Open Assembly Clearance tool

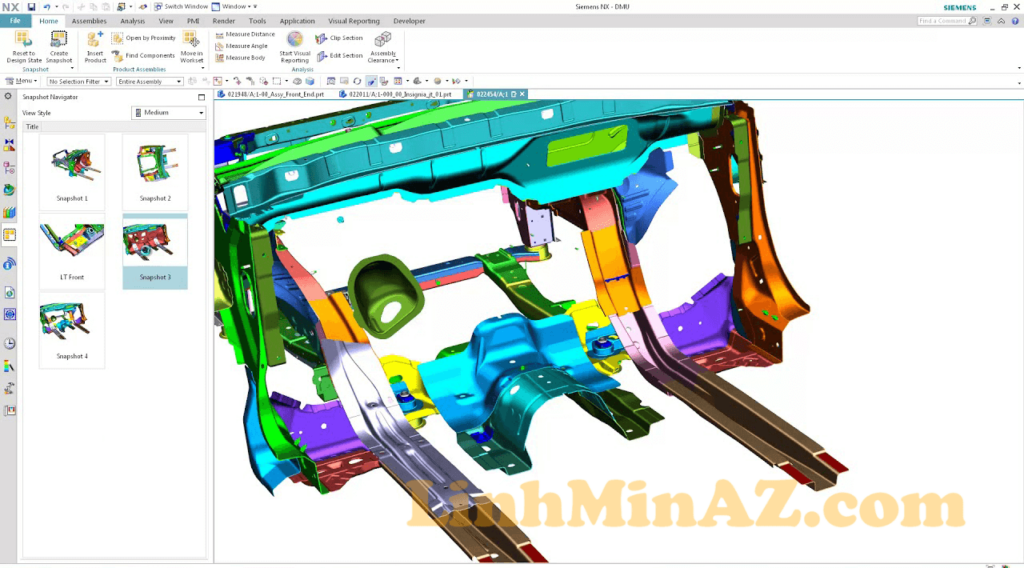pos(383,48)
